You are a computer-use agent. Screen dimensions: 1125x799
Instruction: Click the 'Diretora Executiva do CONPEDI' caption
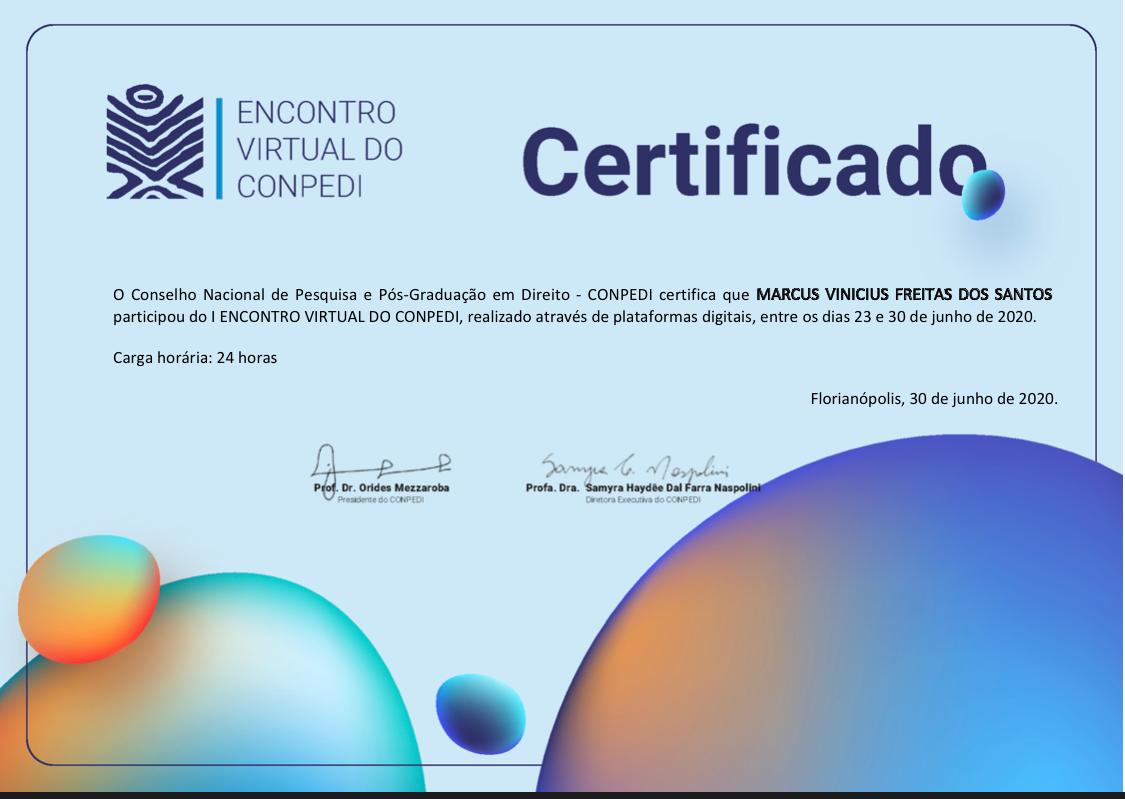[x=643, y=500]
